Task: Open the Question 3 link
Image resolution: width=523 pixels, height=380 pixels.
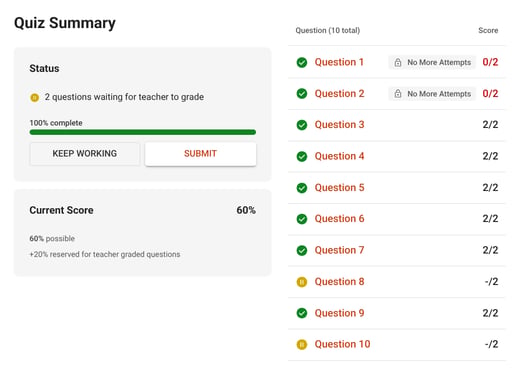Action: pos(339,125)
